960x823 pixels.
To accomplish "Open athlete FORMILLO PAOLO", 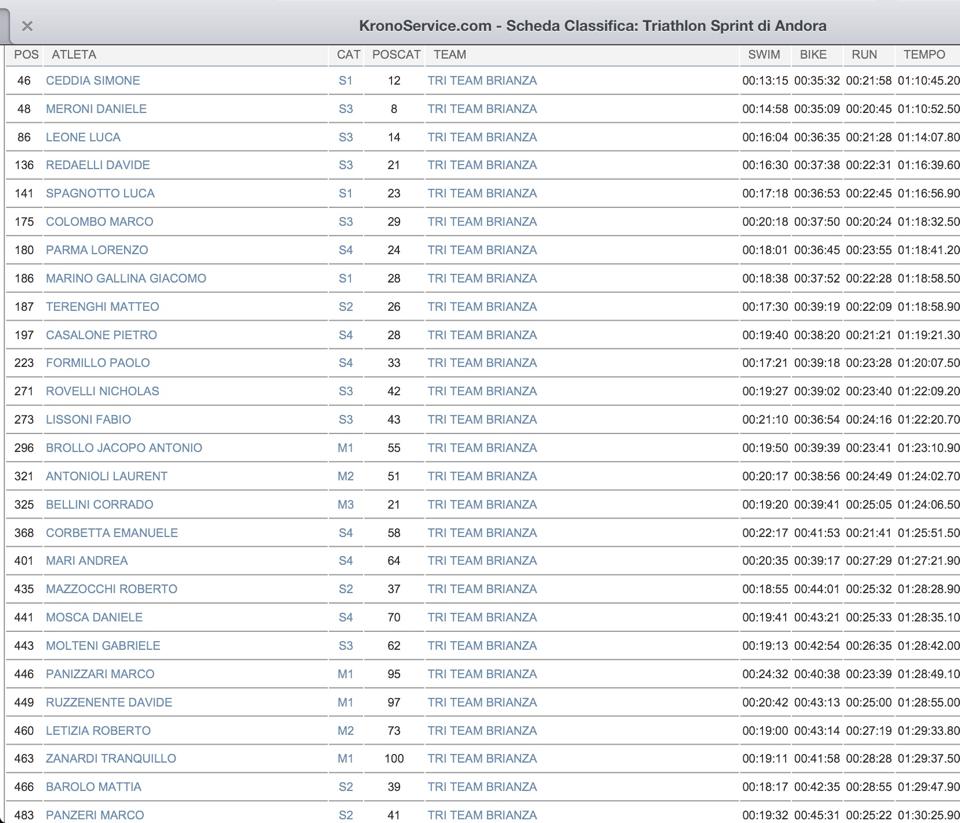I will (98, 363).
